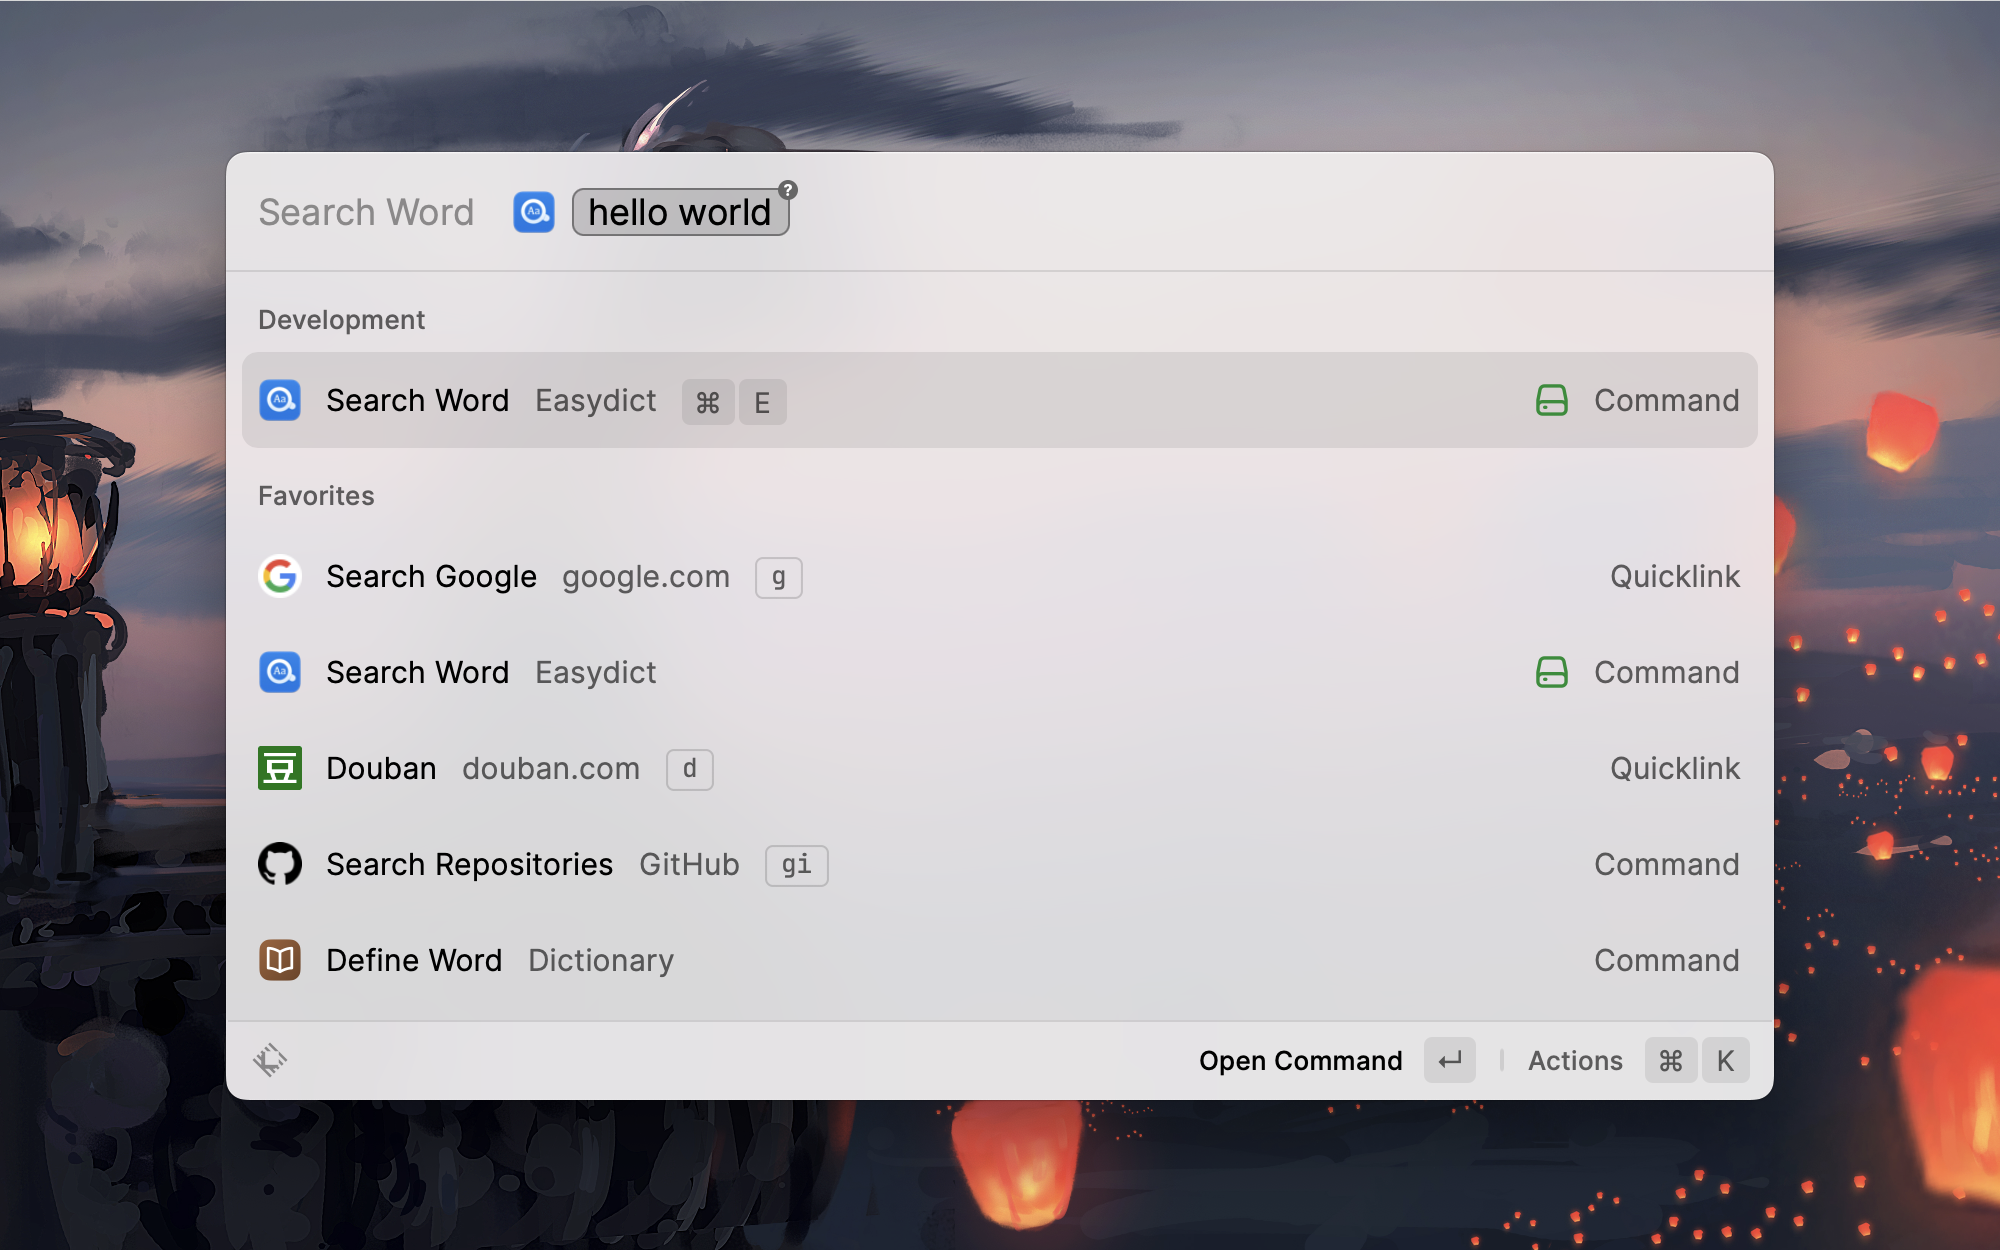The width and height of the screenshot is (2000, 1250).
Task: Click the Raycast logo icon in the bottom bar
Action: [270, 1060]
